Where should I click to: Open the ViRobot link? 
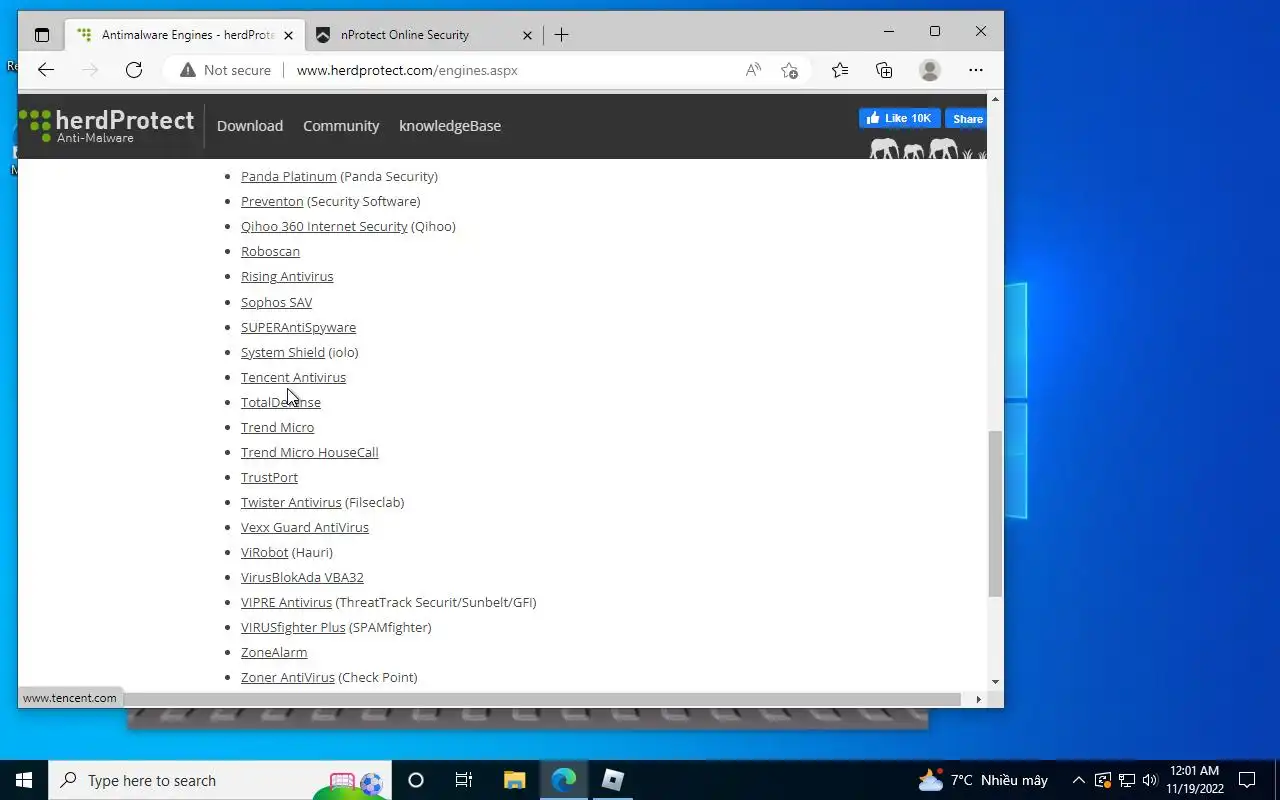264,552
